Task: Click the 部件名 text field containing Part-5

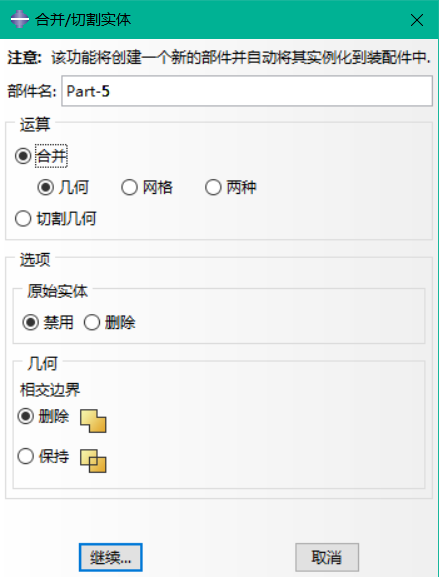Action: 247,91
